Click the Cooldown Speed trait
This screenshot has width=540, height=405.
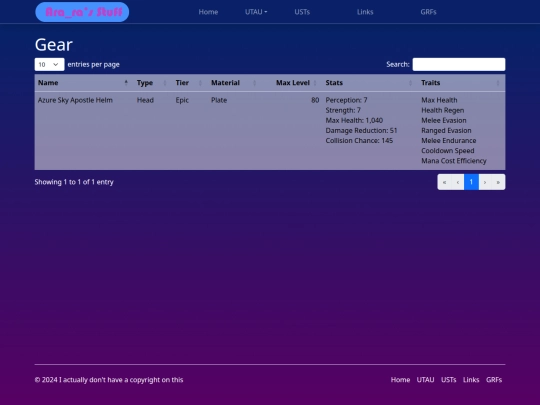447,151
